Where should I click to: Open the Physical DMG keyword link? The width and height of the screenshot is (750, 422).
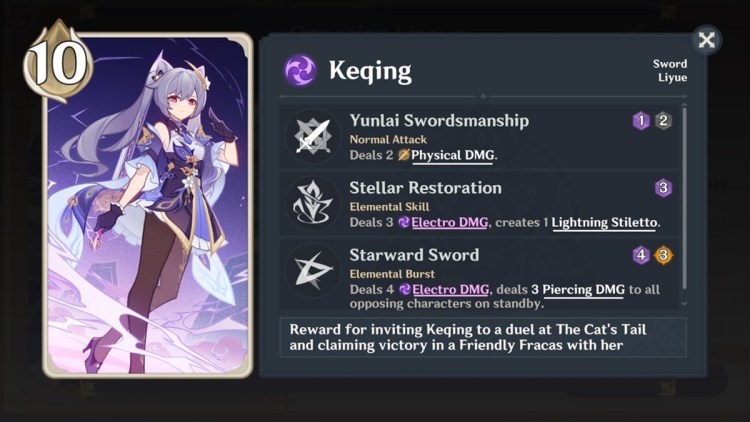click(x=452, y=155)
